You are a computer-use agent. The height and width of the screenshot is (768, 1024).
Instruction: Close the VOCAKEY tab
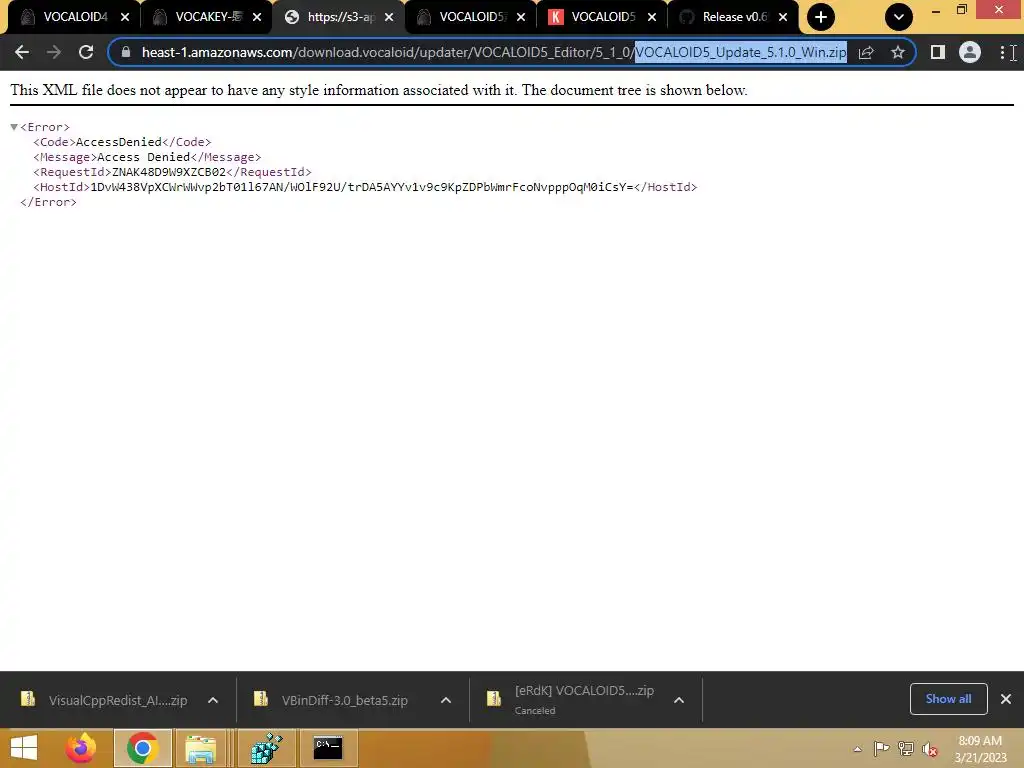pos(257,18)
